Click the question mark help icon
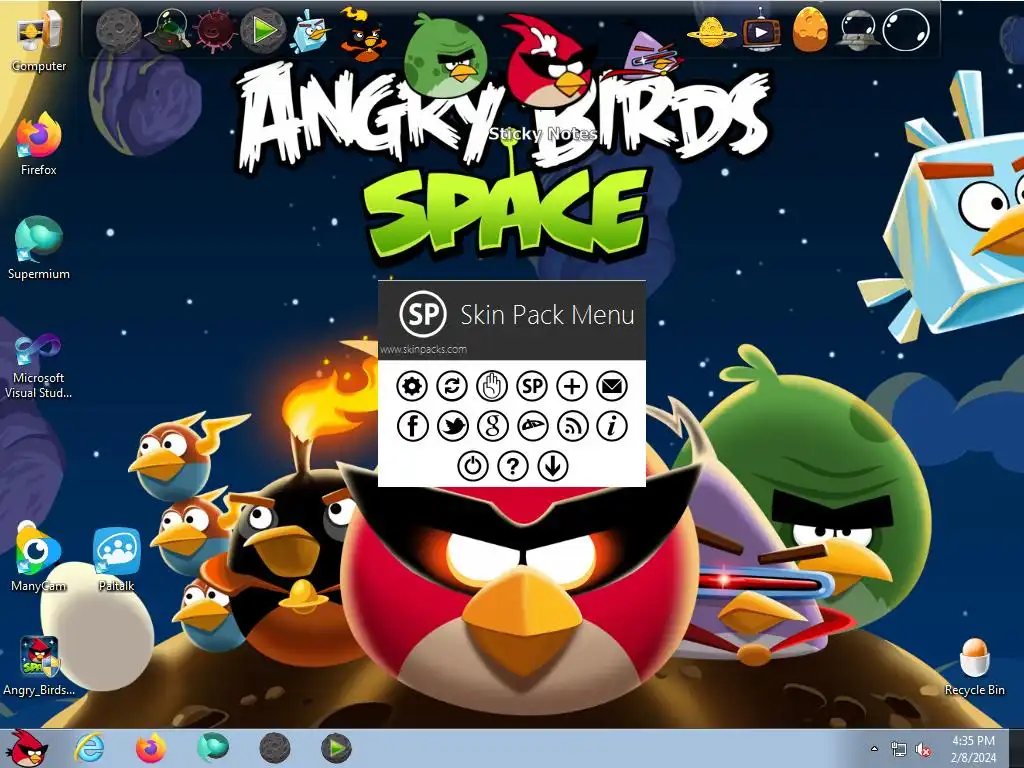Image resolution: width=1024 pixels, height=768 pixels. [513, 466]
